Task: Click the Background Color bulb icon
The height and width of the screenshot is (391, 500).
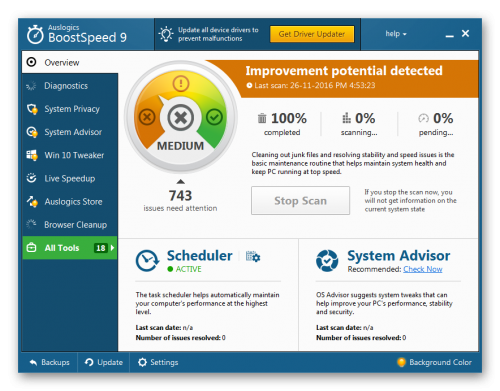Action: pyautogui.click(x=402, y=362)
